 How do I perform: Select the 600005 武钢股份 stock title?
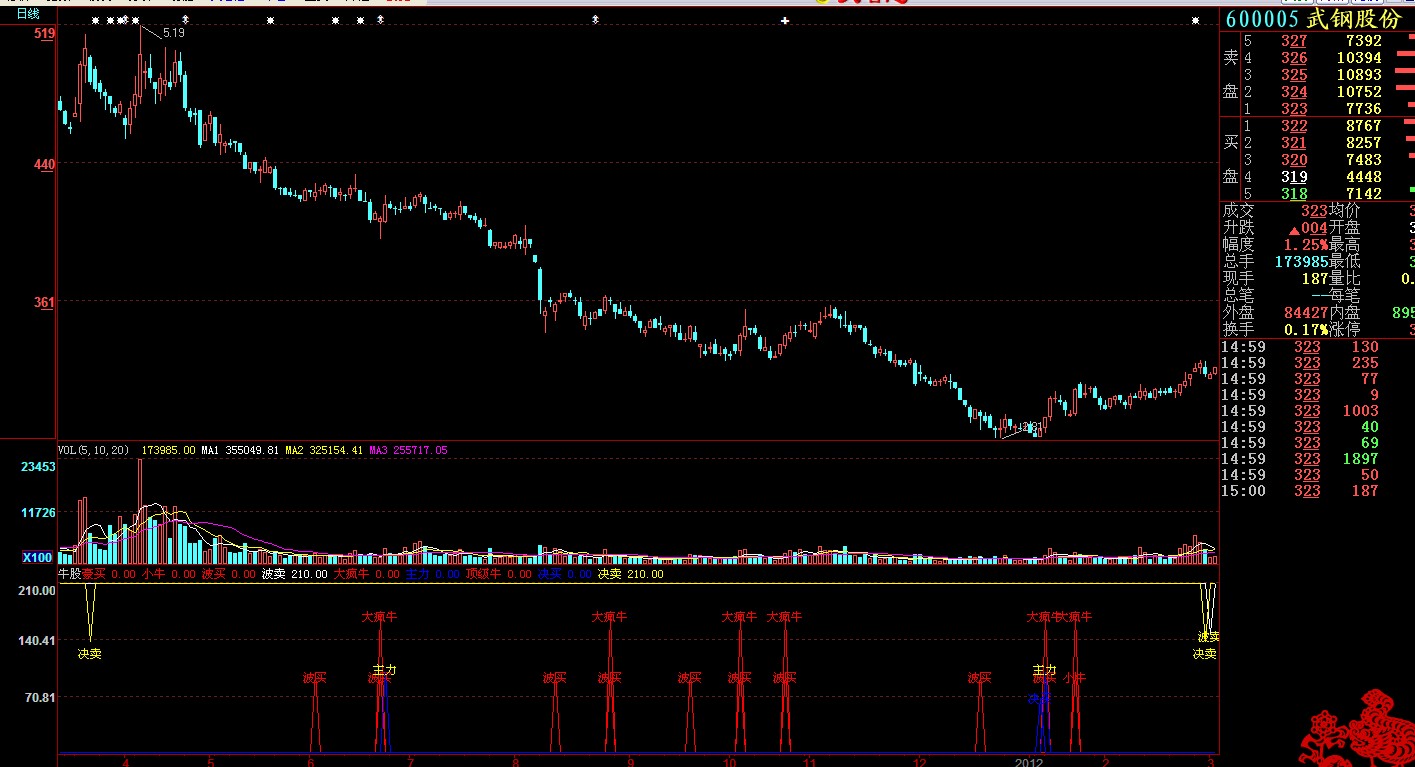pyautogui.click(x=1312, y=19)
